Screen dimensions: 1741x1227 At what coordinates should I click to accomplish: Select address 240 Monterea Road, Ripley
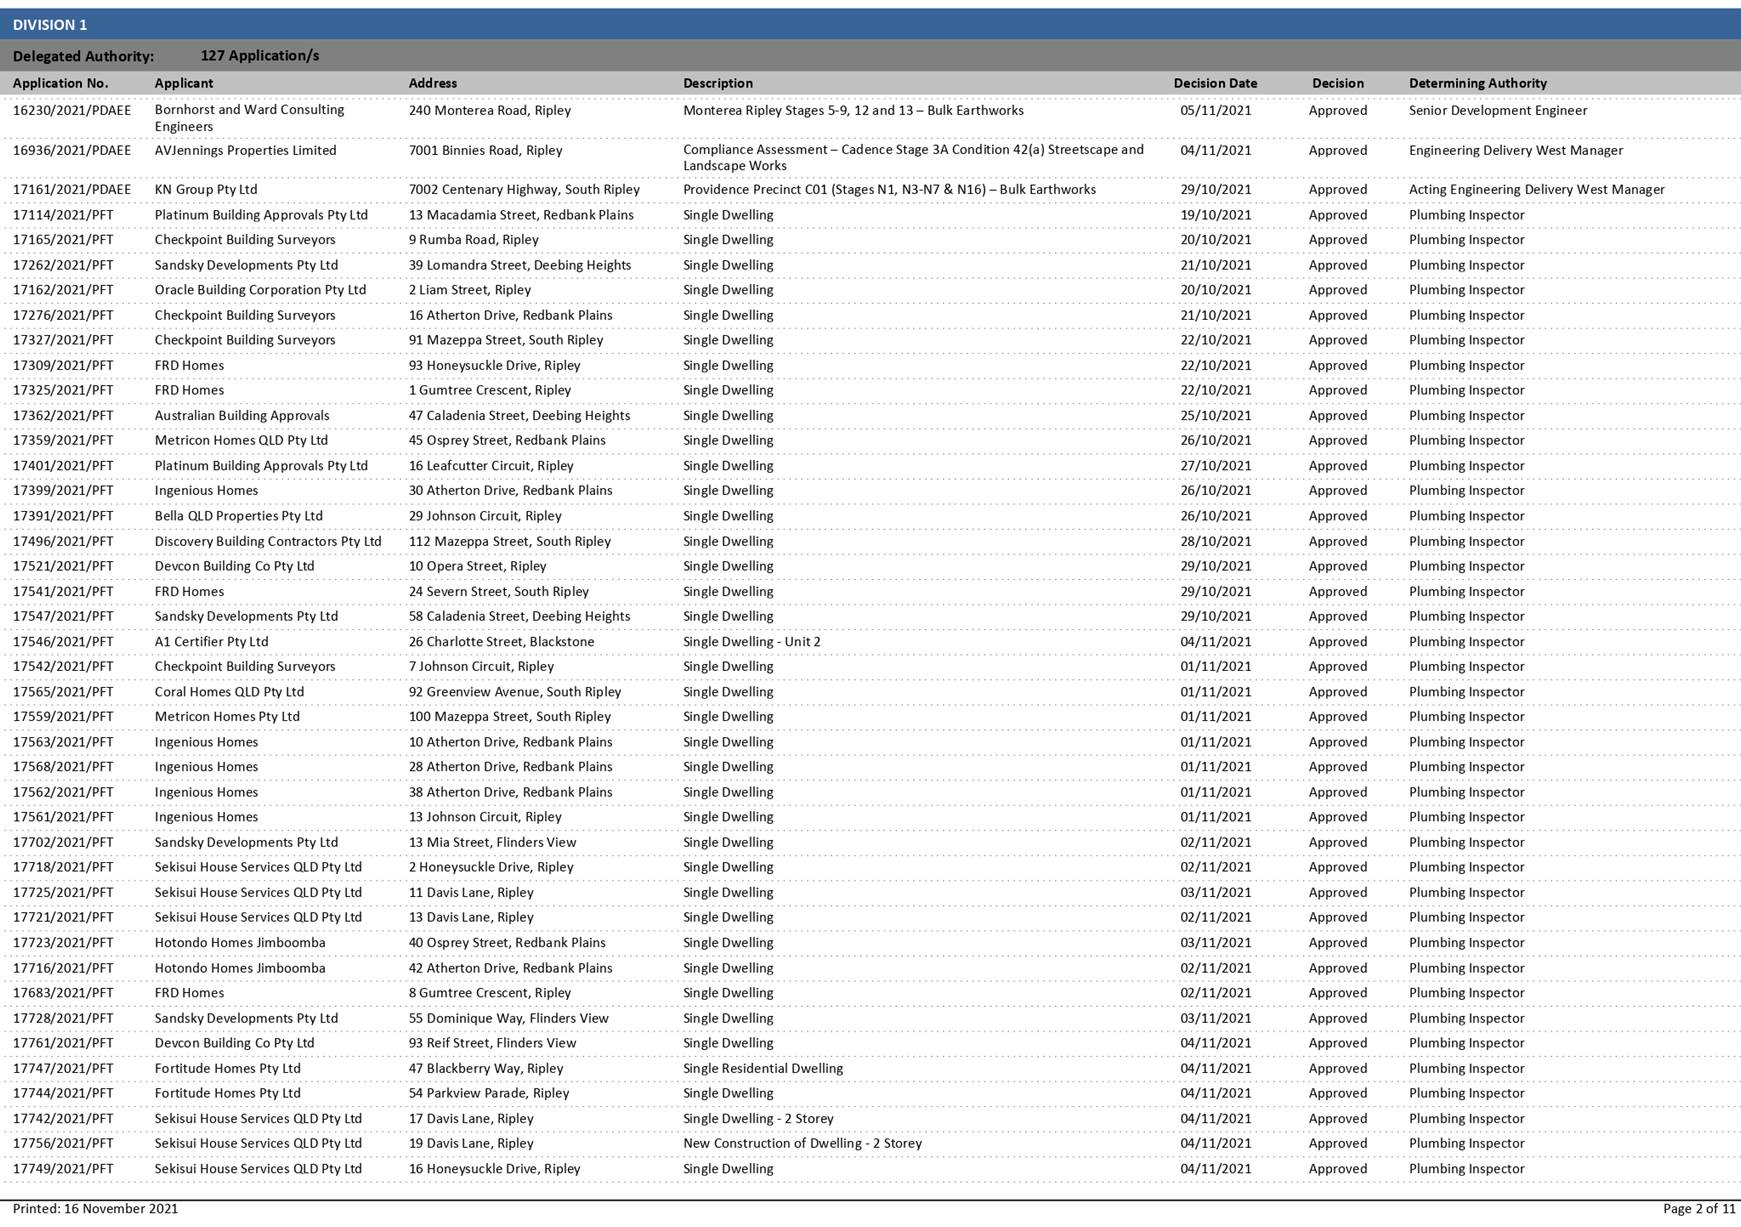tap(490, 111)
